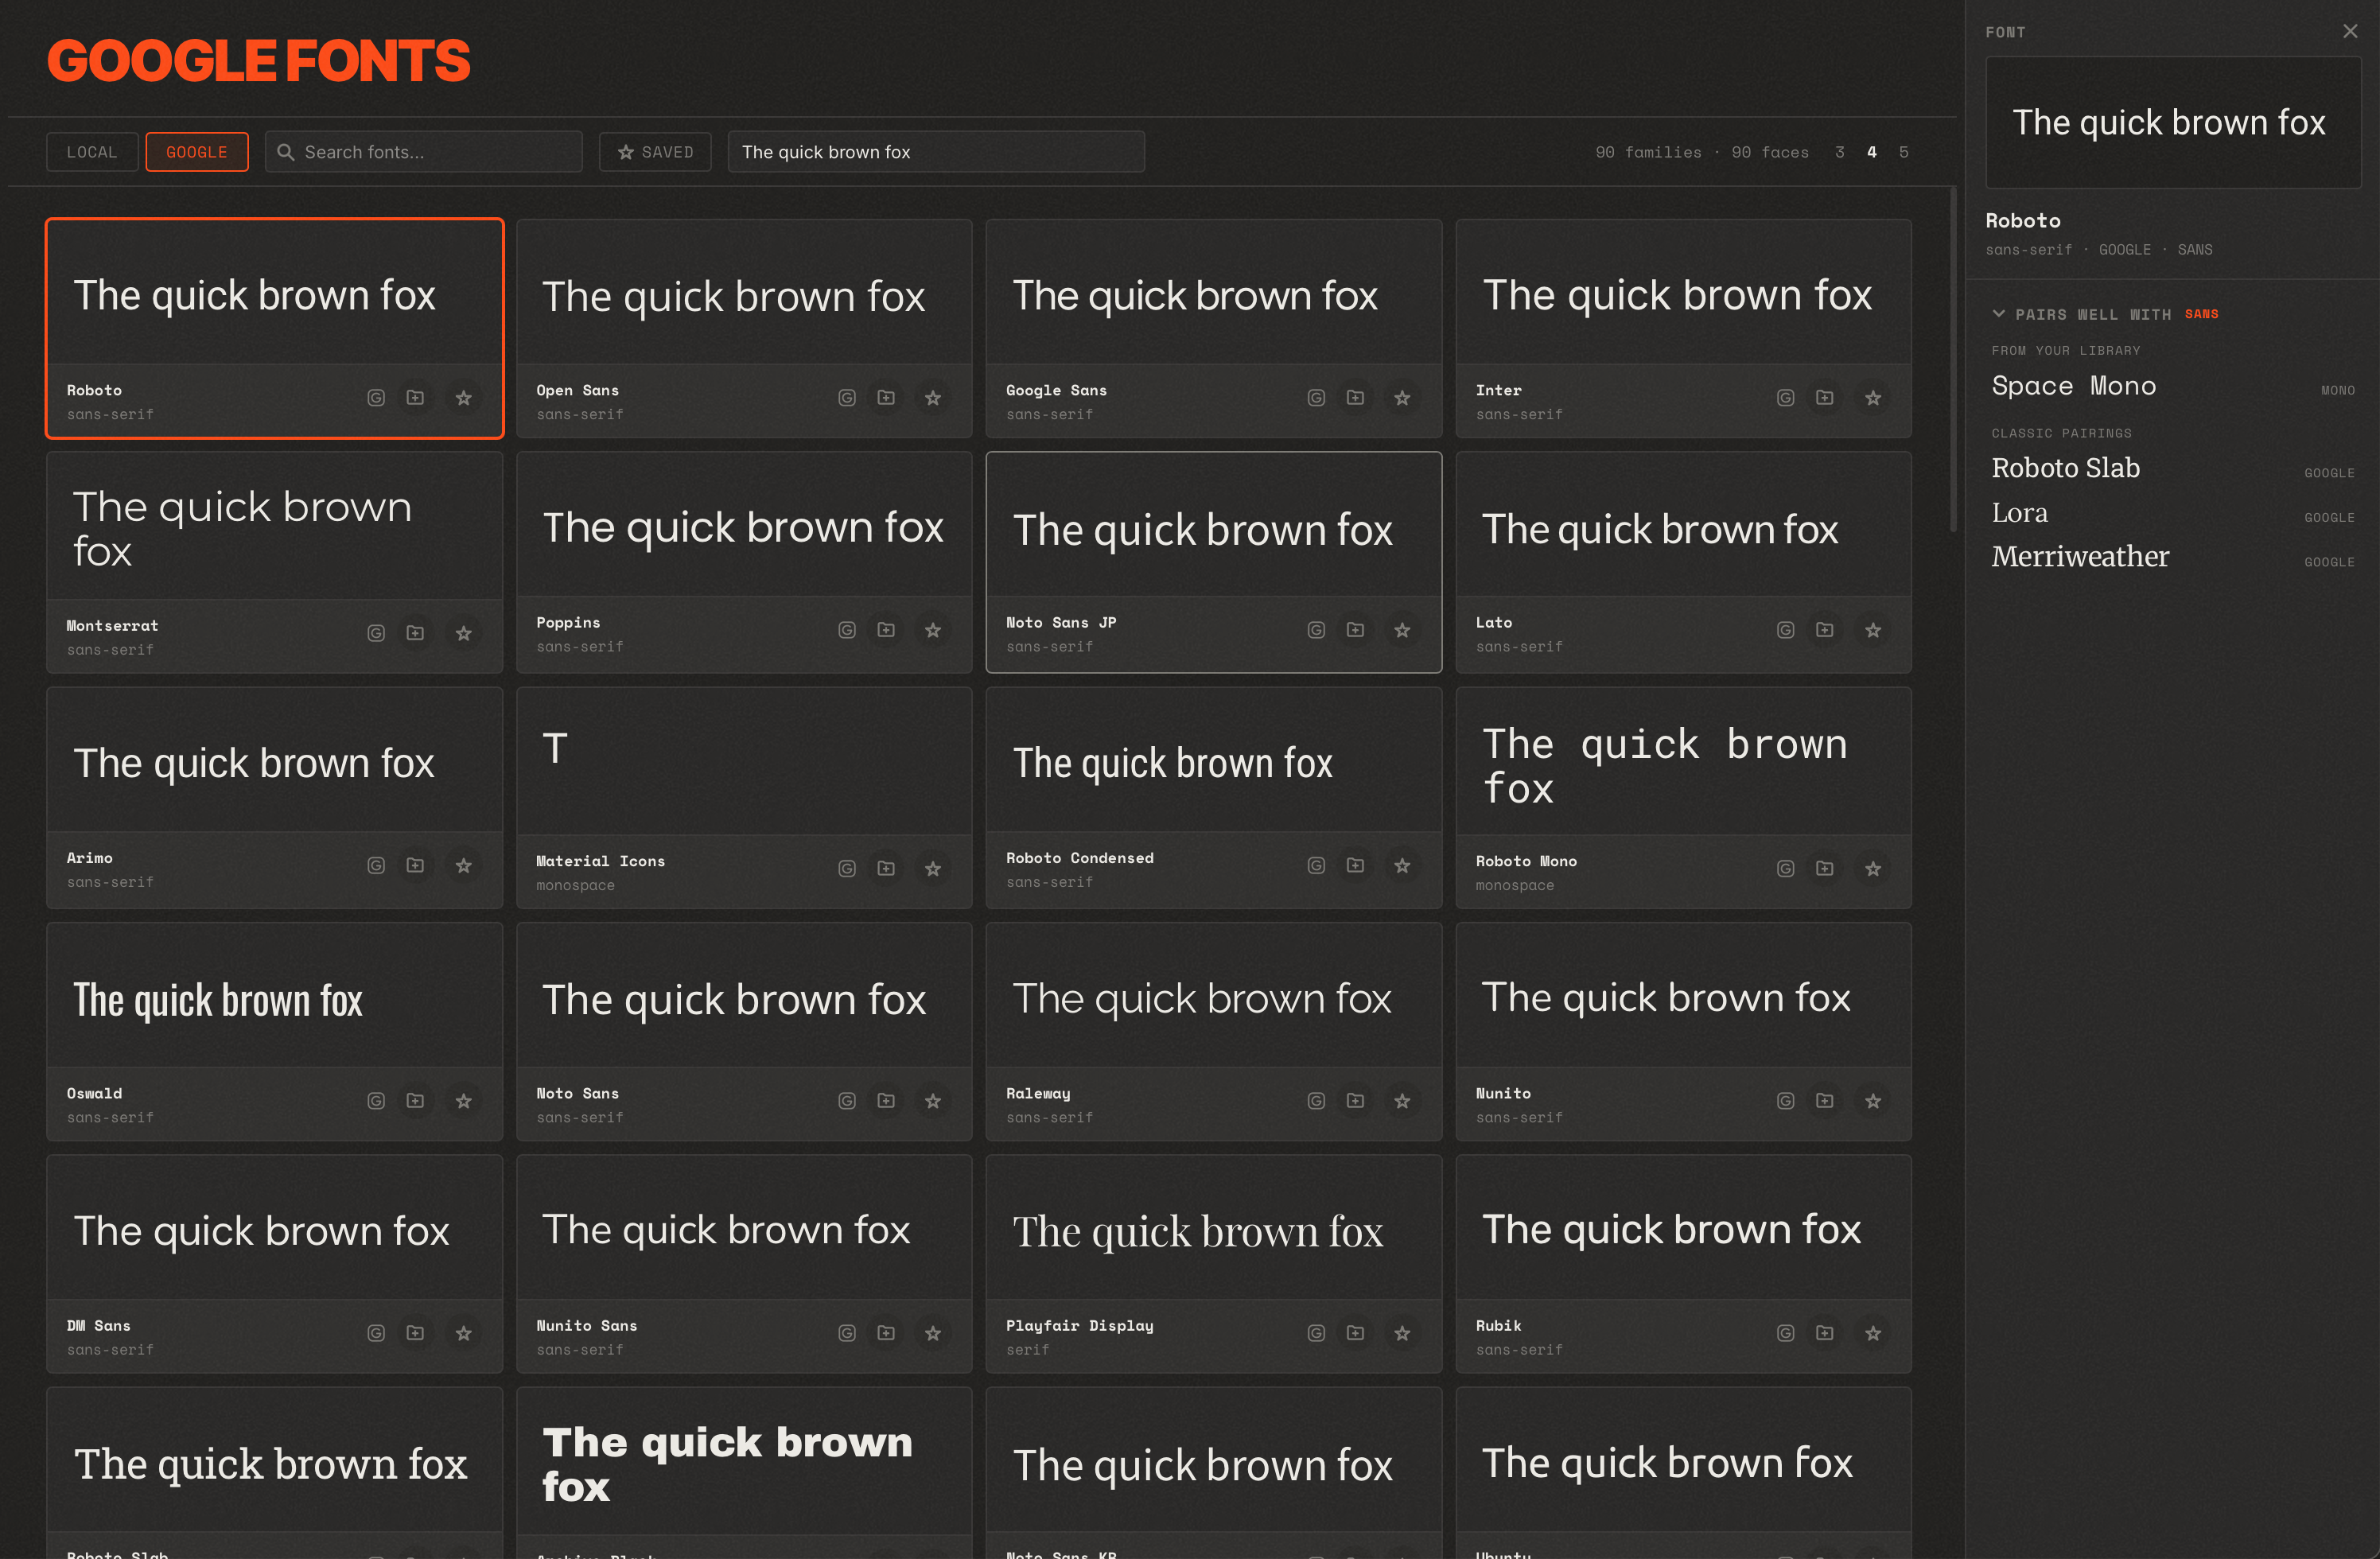Star the Open Sans font
Screen dimensions: 2380x1559
click(933, 398)
